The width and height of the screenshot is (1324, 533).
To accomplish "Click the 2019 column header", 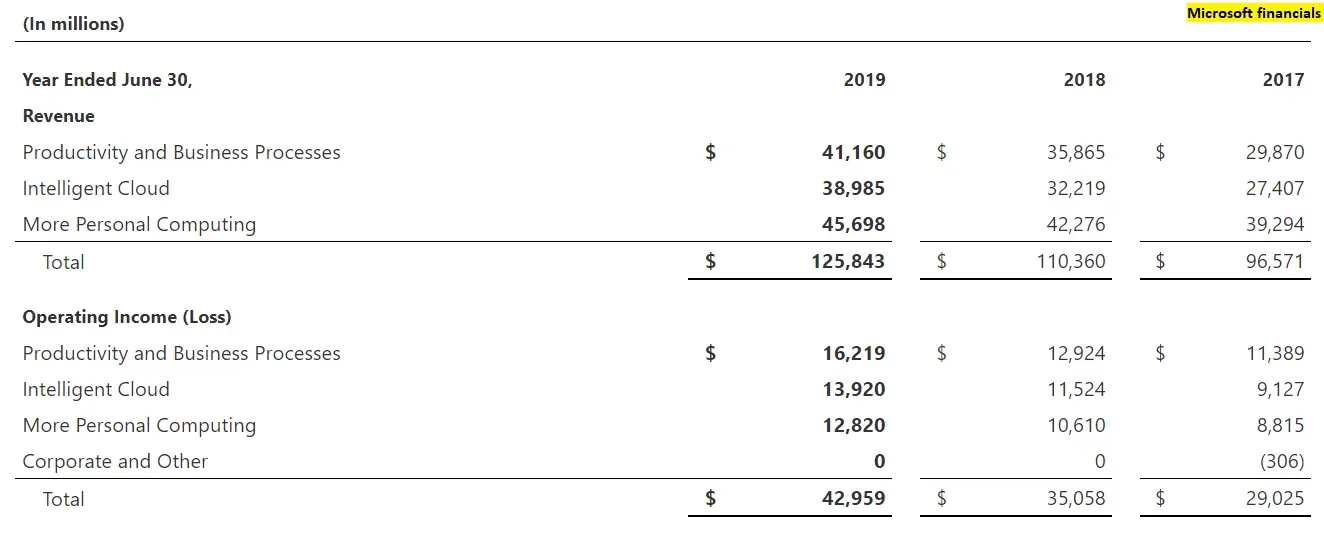I will [x=864, y=80].
